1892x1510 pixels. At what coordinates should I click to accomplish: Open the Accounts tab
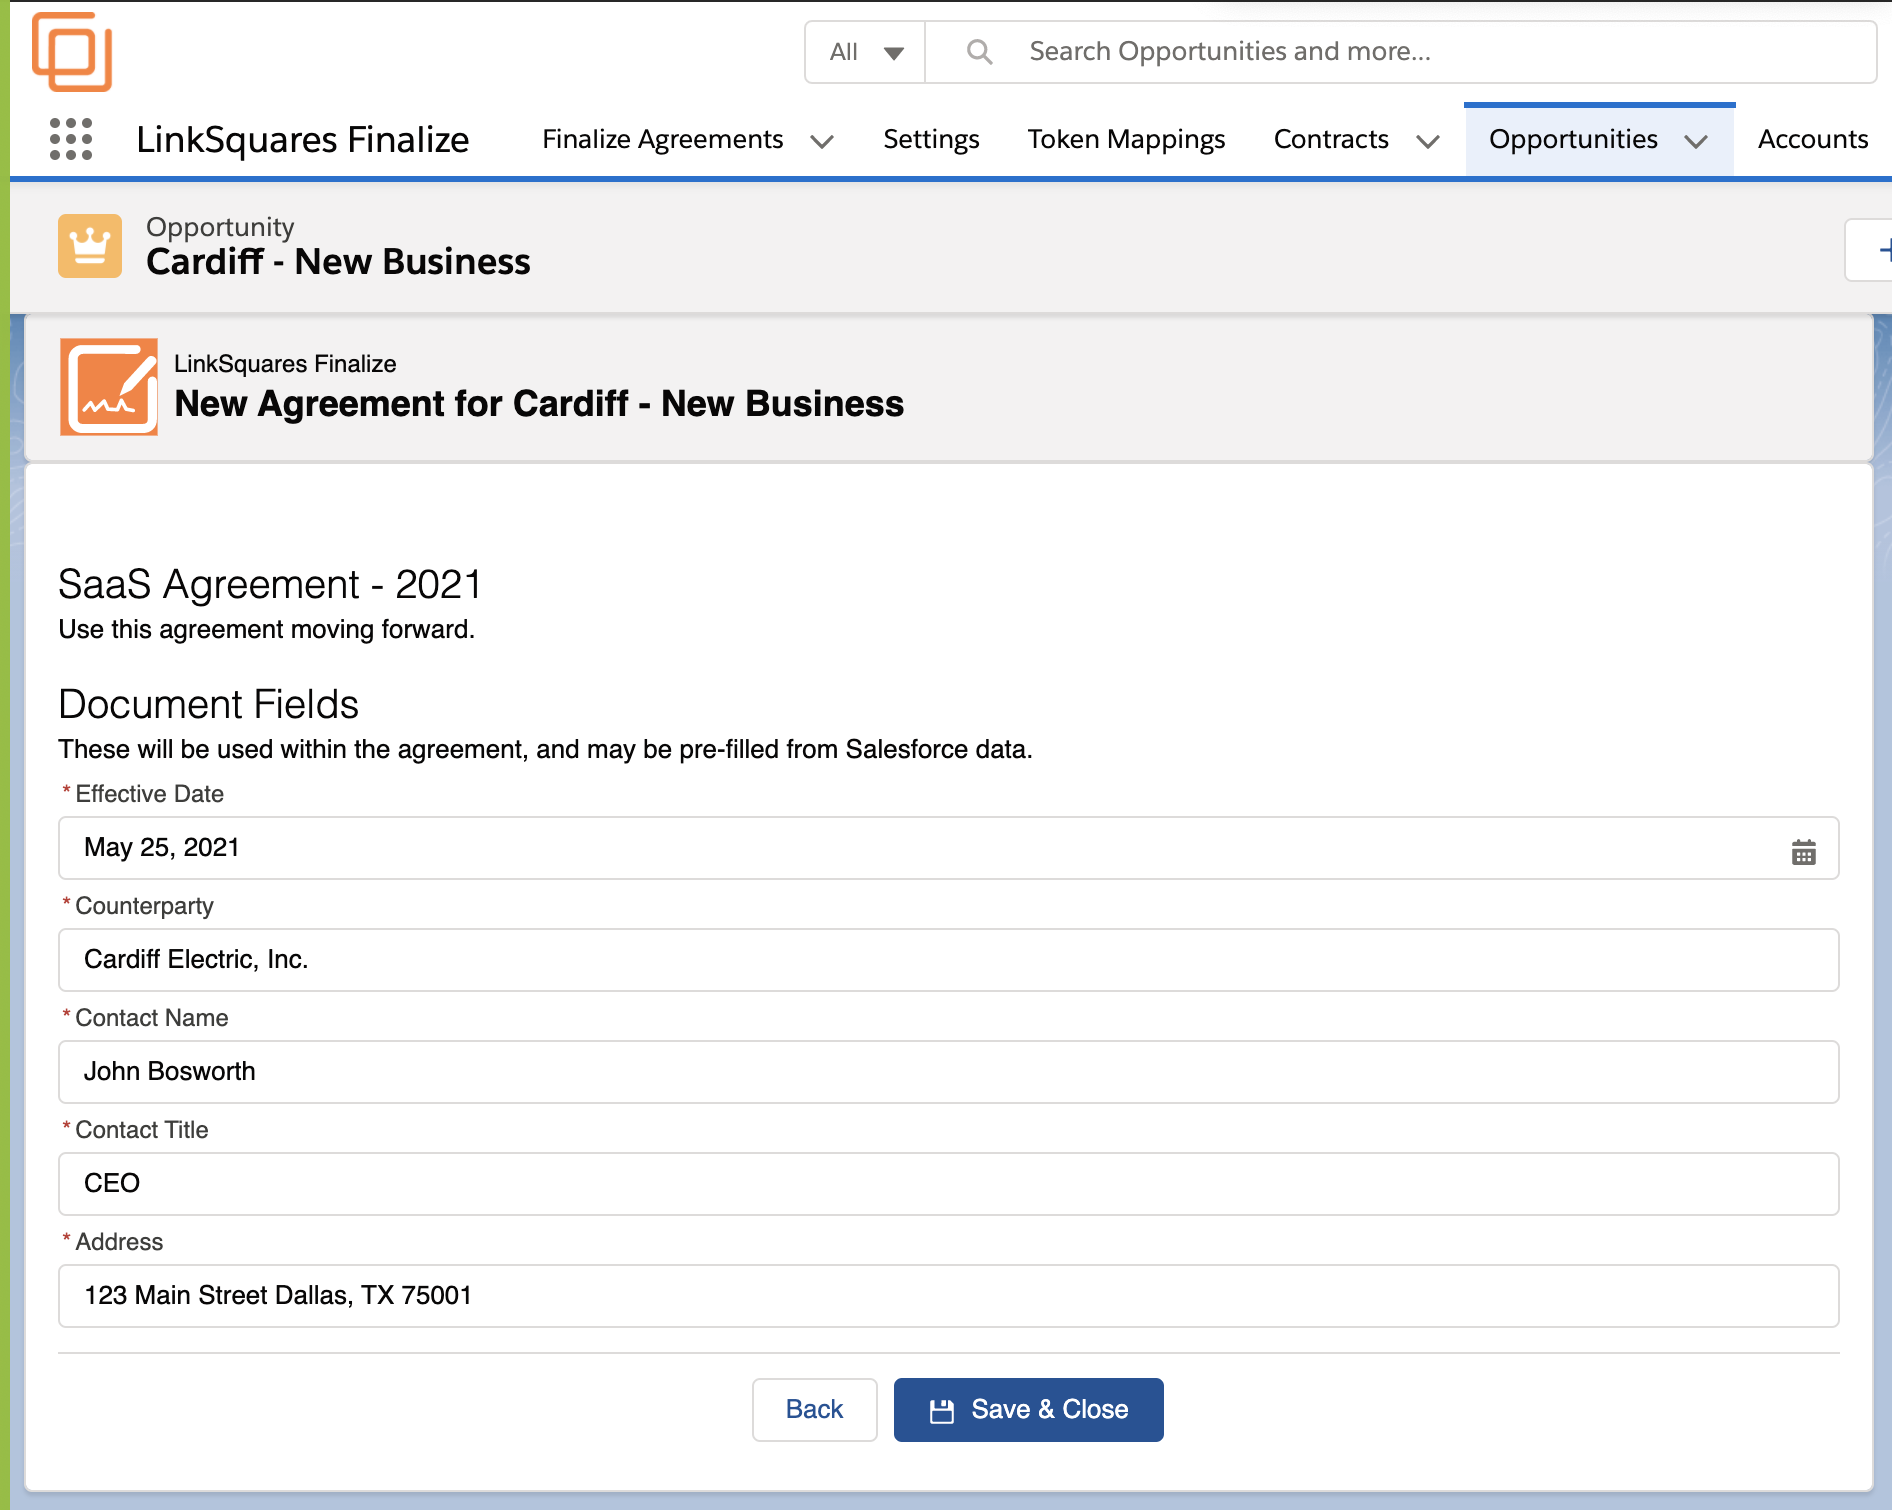[1812, 139]
